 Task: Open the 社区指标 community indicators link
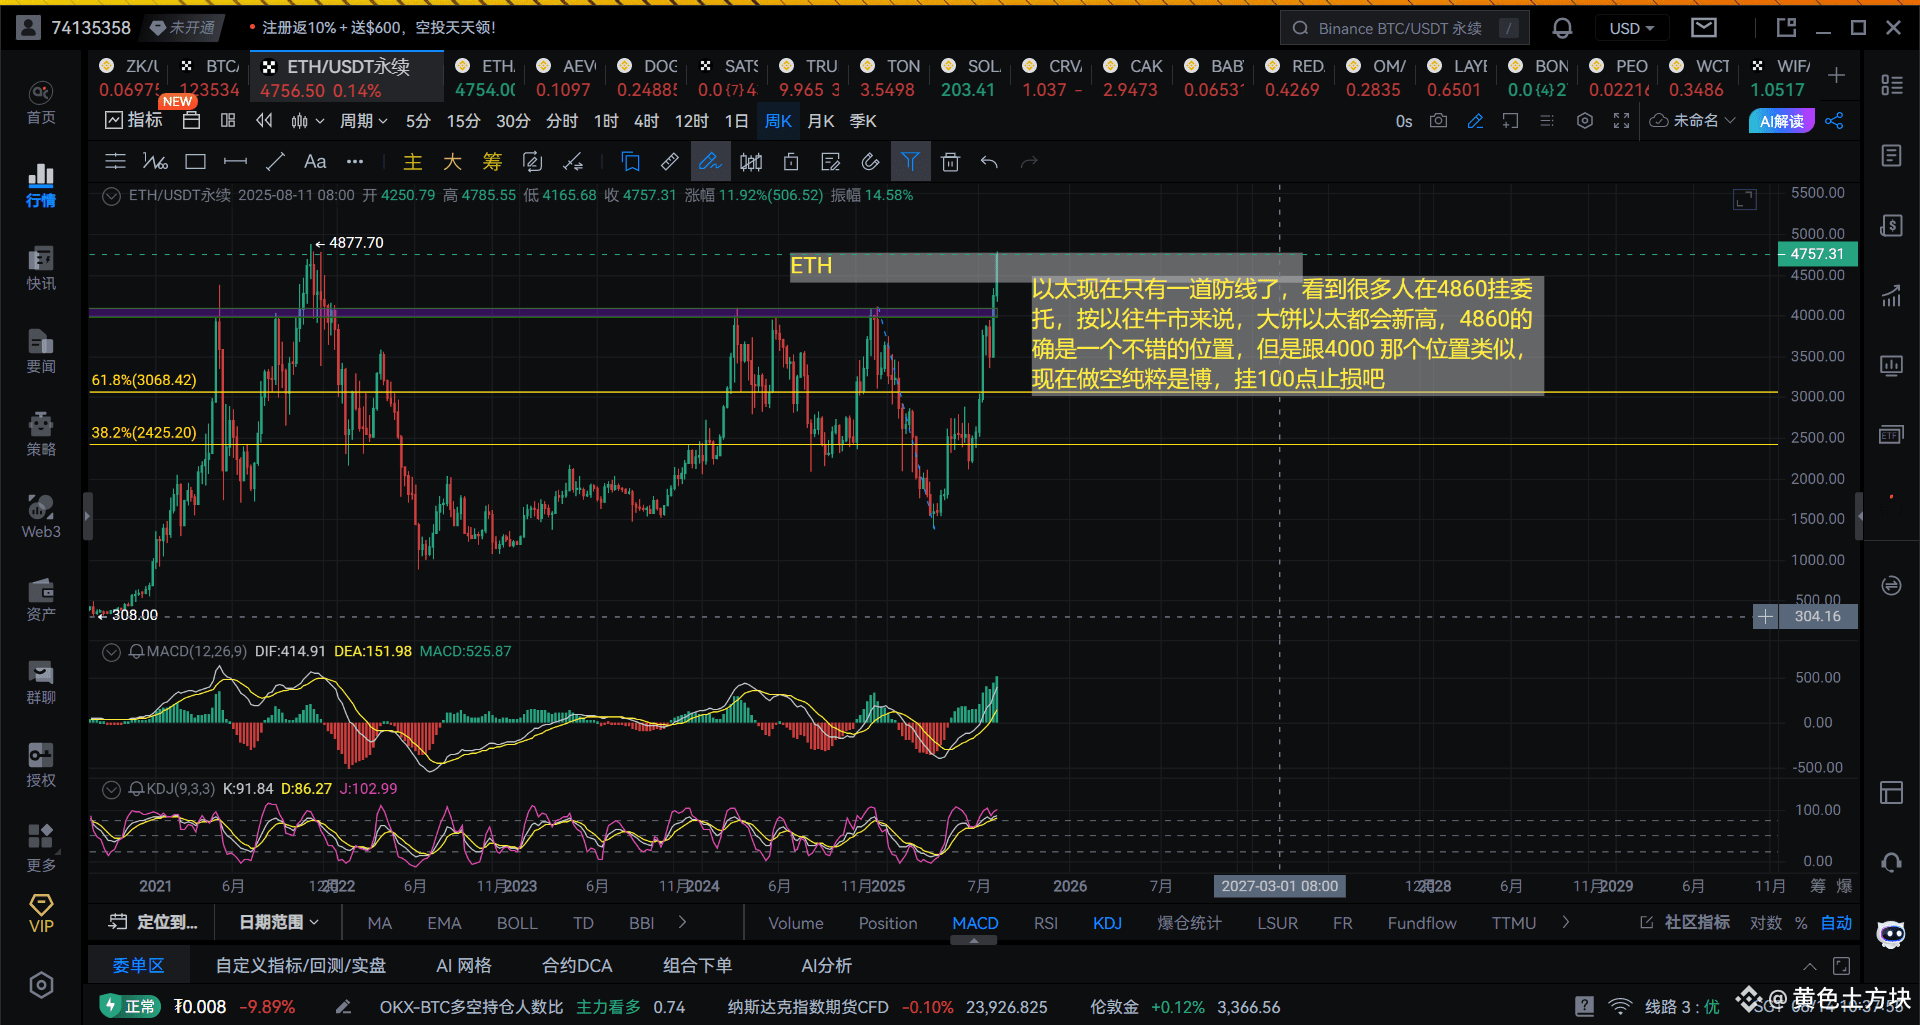point(1685,922)
